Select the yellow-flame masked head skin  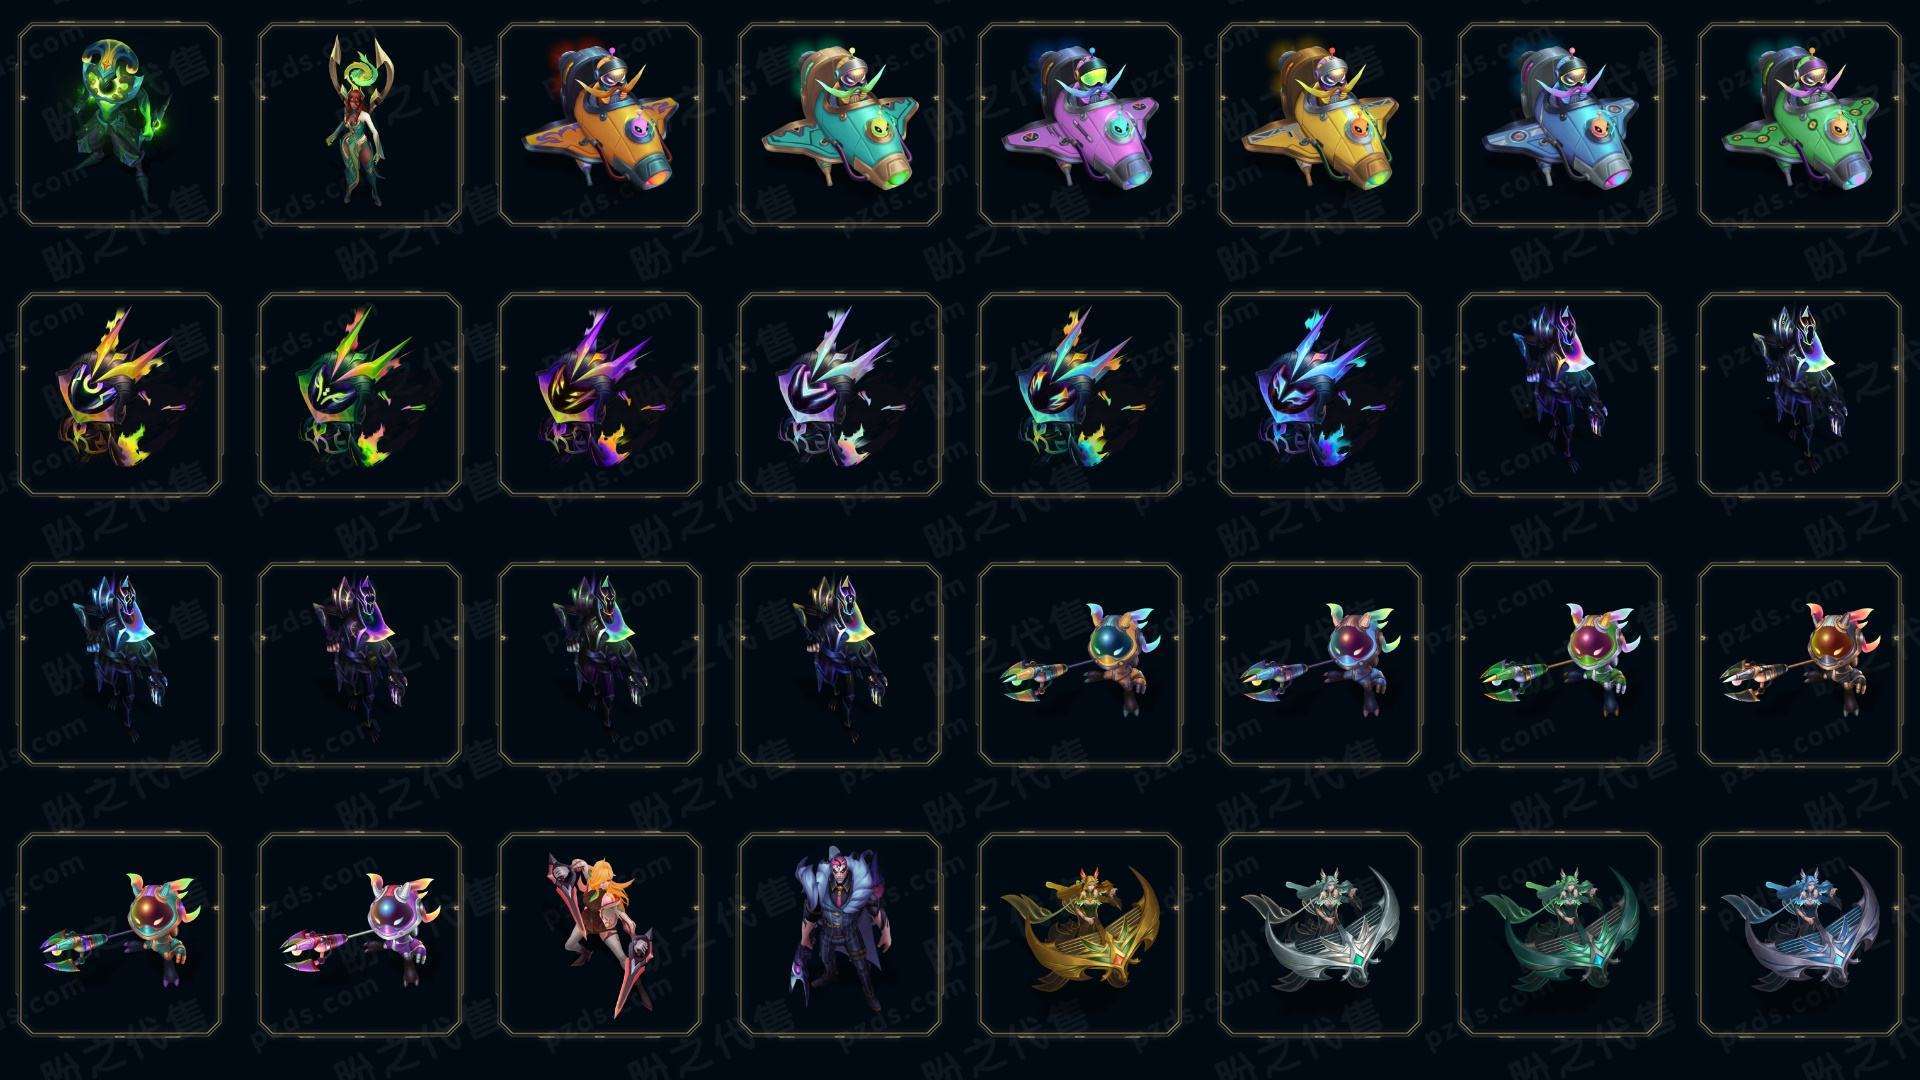(x=120, y=394)
